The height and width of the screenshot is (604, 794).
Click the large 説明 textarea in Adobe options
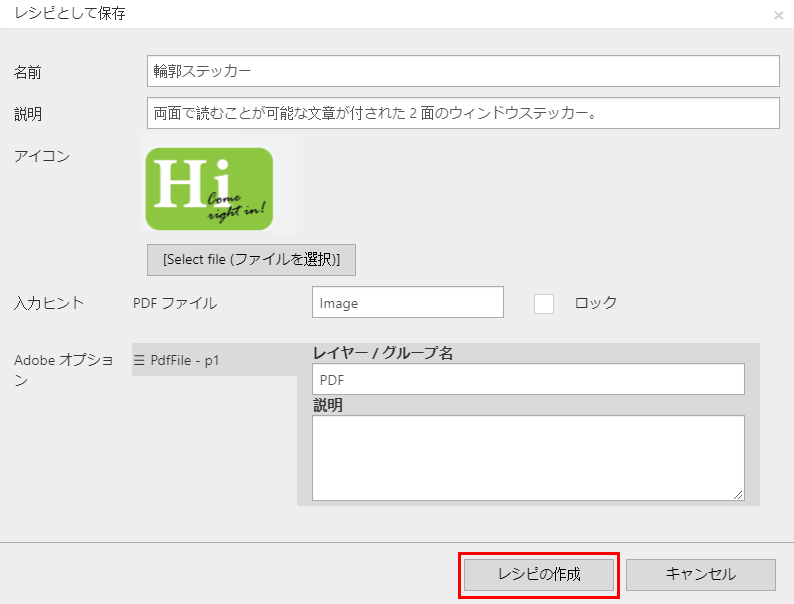pyautogui.click(x=528, y=458)
